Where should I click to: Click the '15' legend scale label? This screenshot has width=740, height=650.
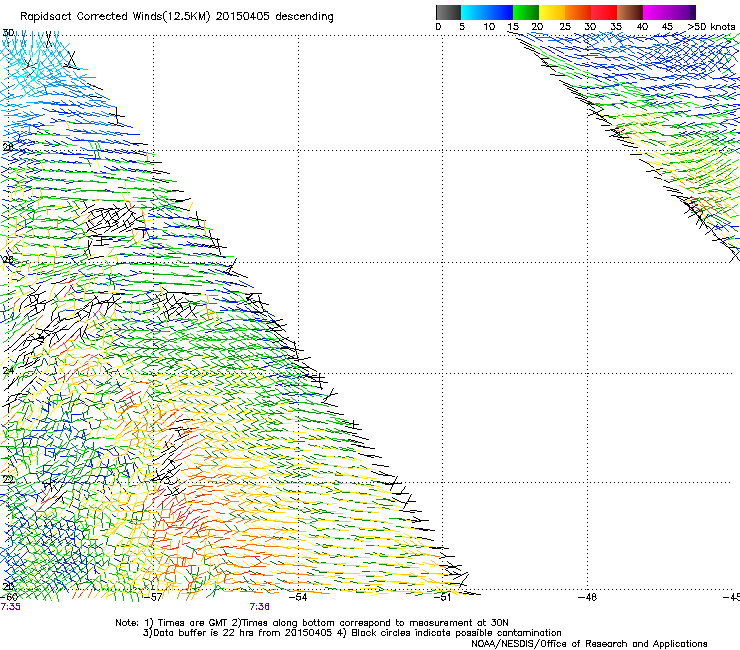513,27
